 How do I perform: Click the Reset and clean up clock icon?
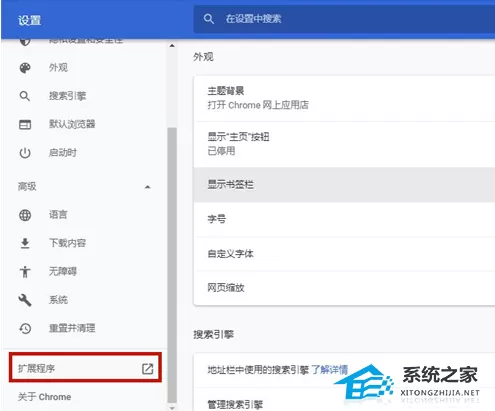coord(25,328)
